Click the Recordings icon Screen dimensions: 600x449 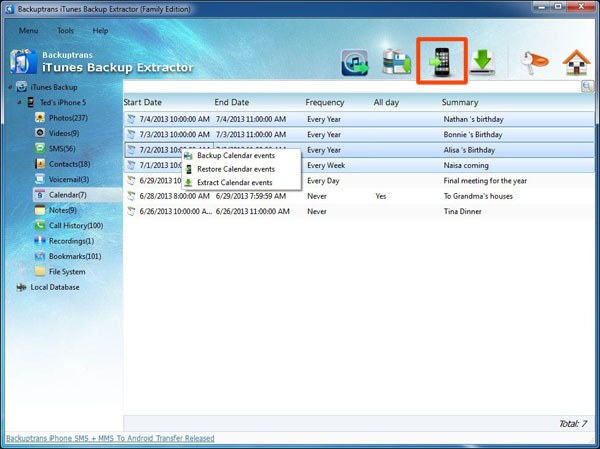pyautogui.click(x=40, y=240)
